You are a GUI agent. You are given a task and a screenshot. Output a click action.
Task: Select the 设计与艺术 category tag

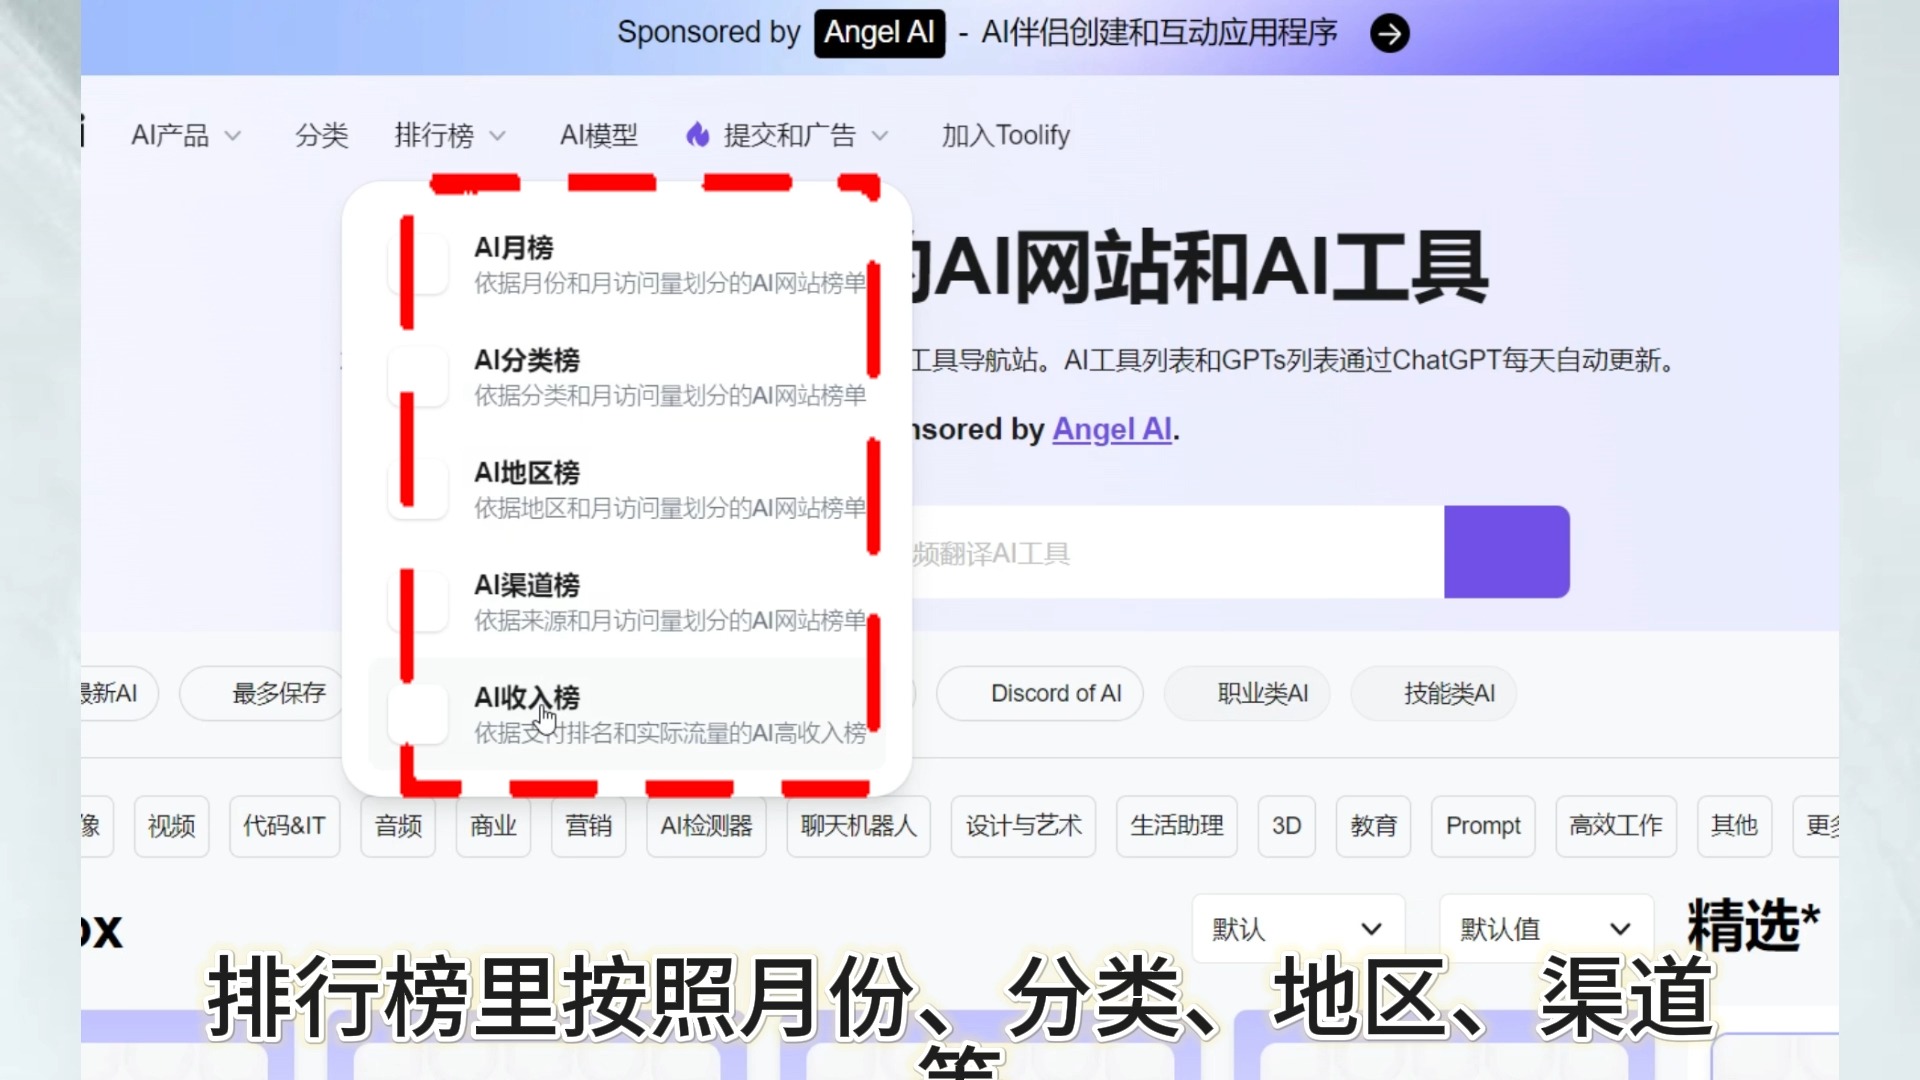[x=1023, y=826]
